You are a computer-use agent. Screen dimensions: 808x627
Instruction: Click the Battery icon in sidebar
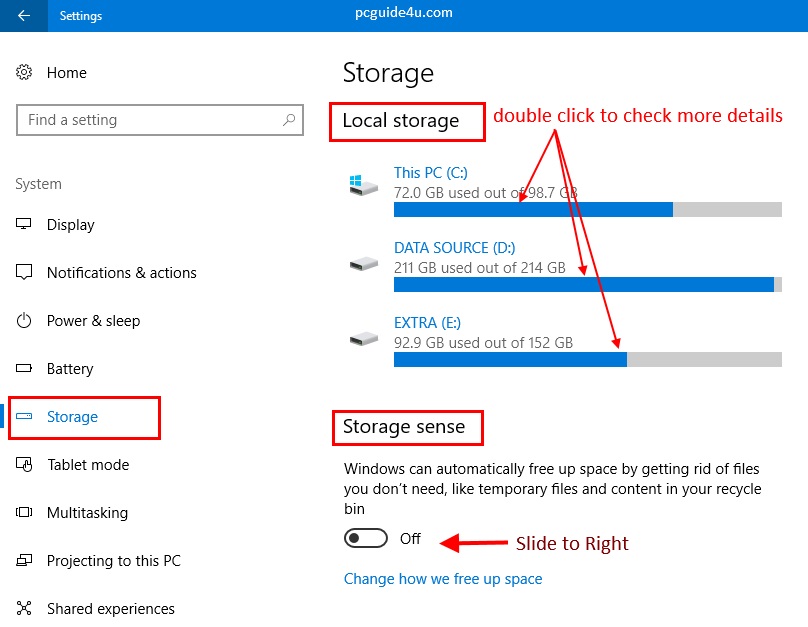point(25,369)
